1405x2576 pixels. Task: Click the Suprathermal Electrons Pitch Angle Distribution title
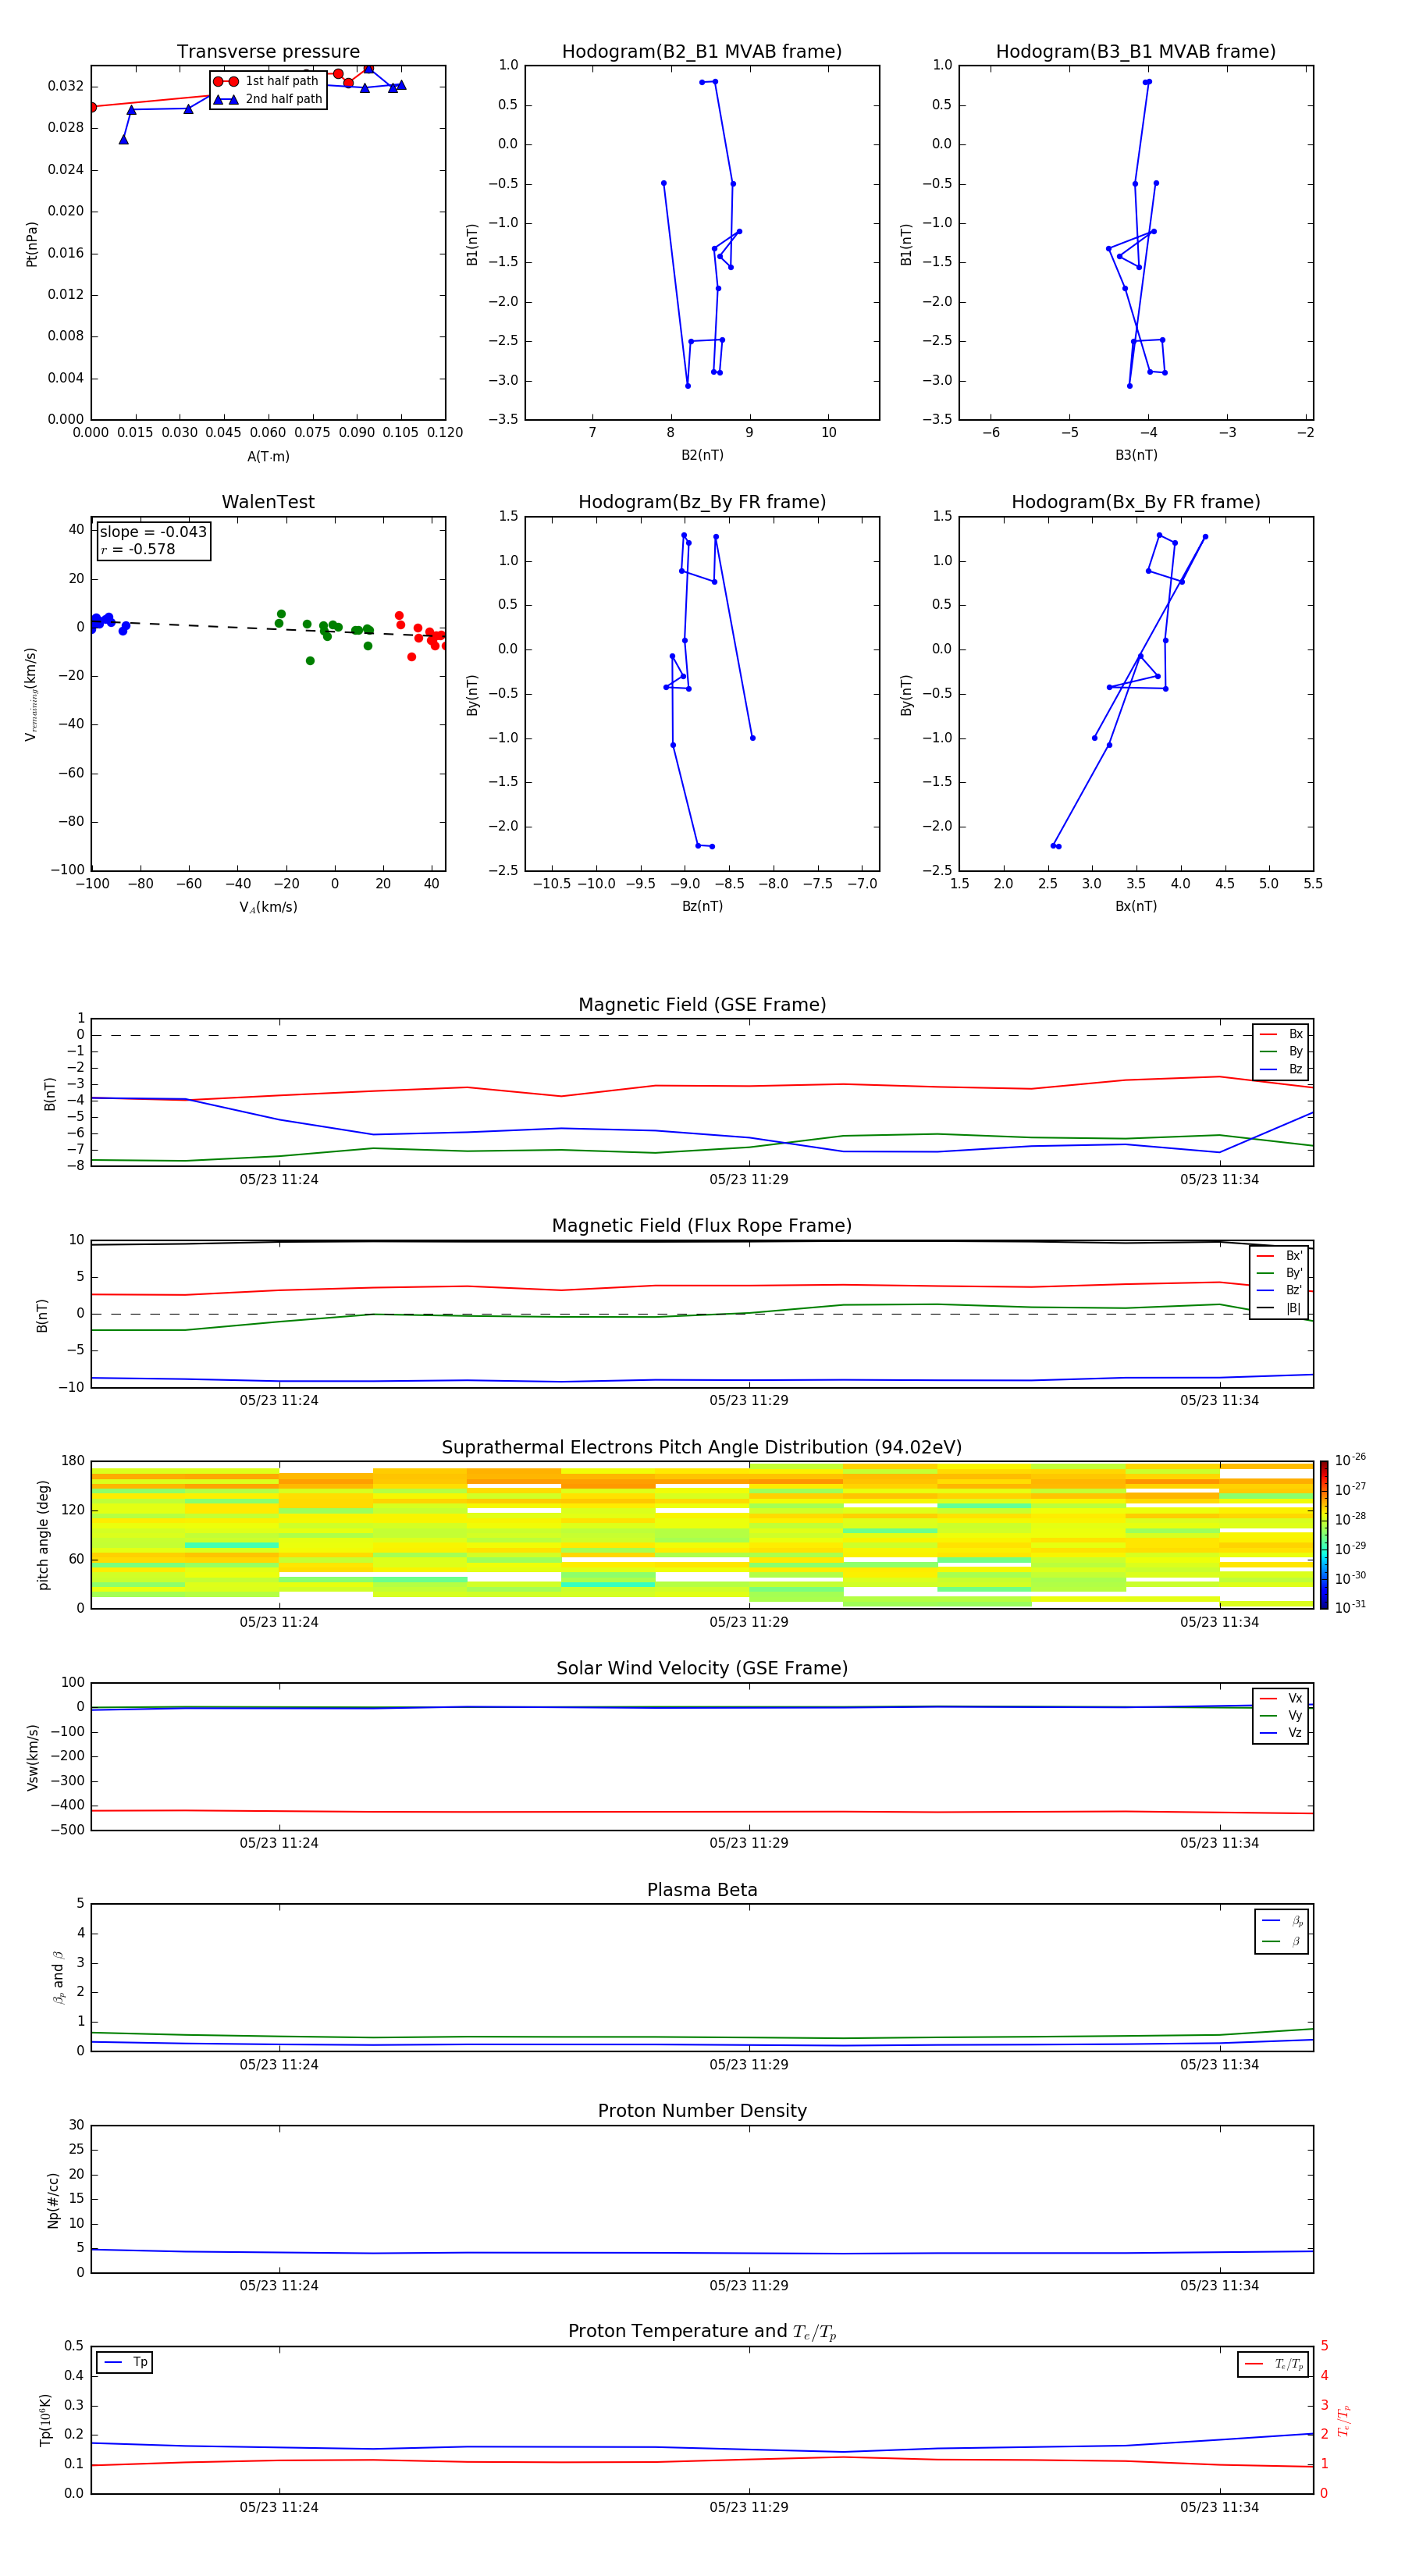click(x=702, y=1448)
